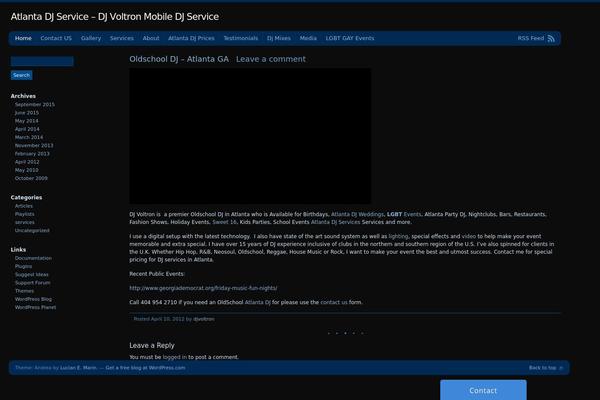
Task: Open Atlanta DJ Weddings link
Action: pos(357,214)
